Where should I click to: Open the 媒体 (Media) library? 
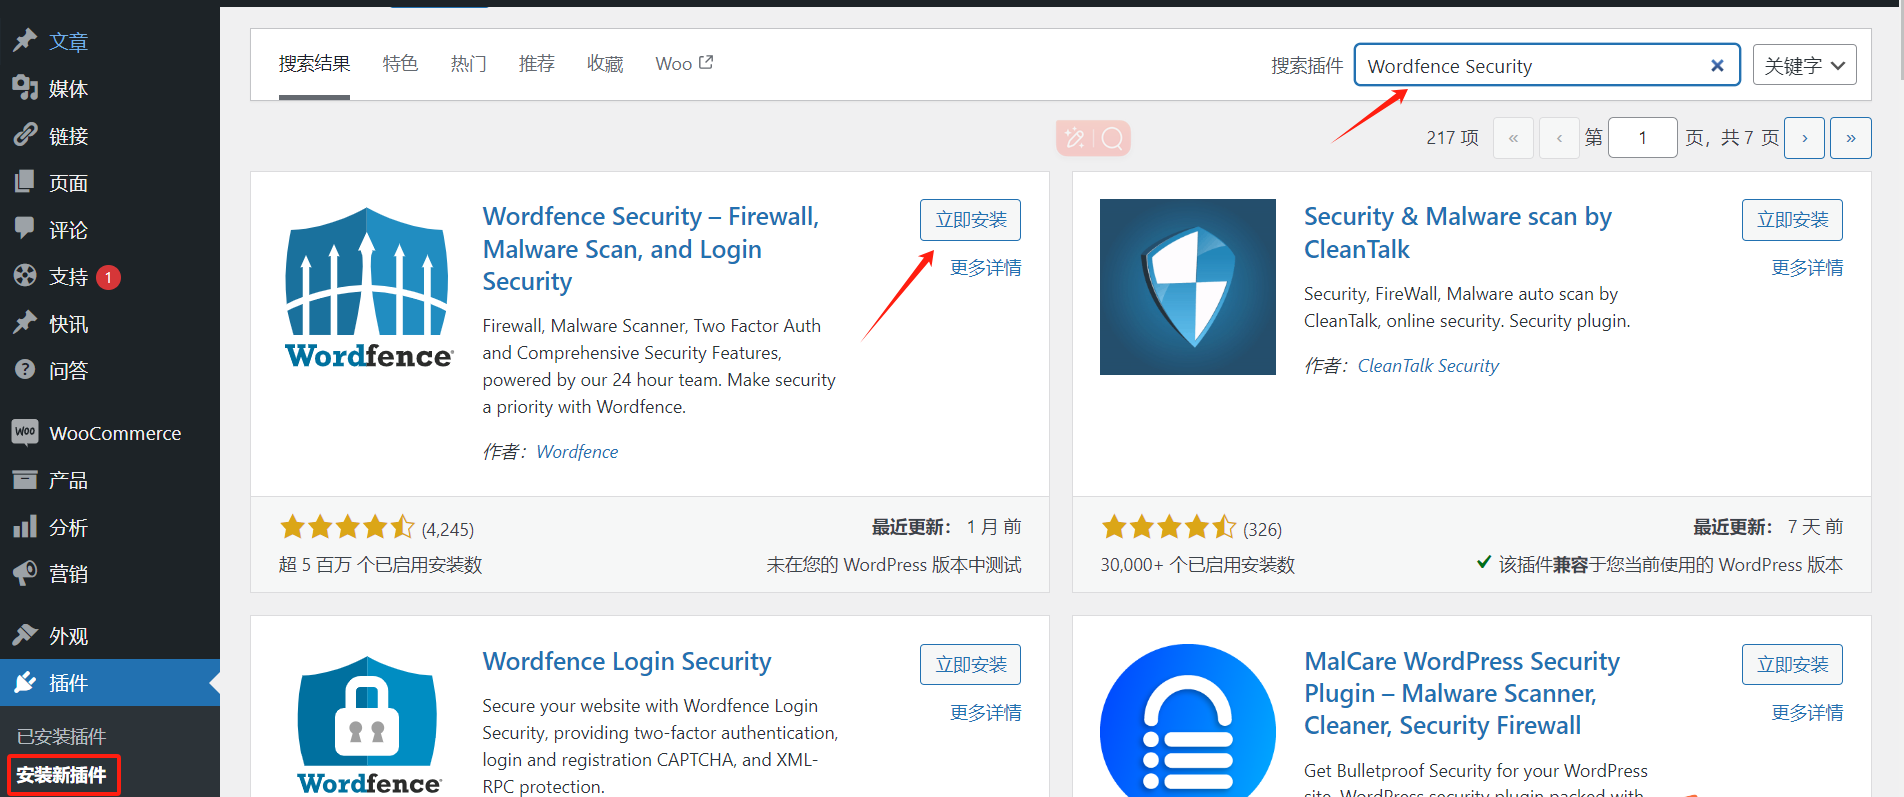pos(68,88)
